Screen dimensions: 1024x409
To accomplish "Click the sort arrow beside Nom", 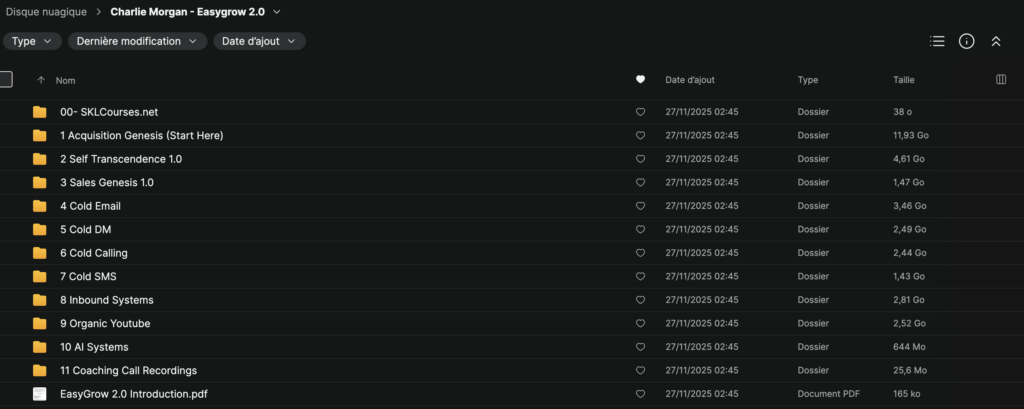I will click(41, 80).
